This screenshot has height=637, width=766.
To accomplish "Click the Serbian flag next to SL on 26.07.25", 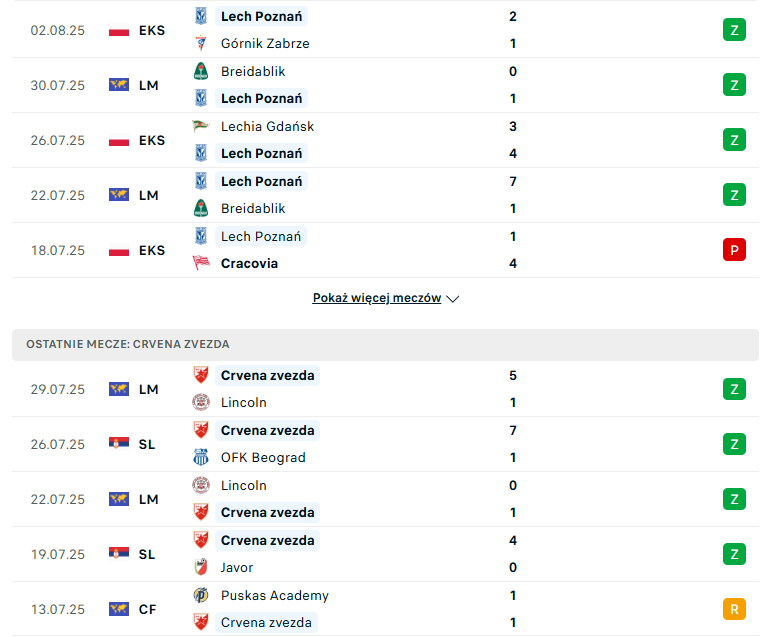I will click(x=119, y=444).
